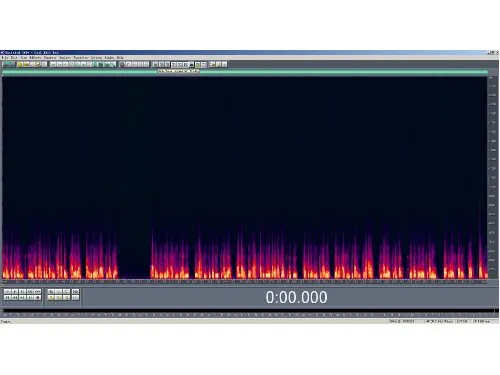Click the Fast Forward transport button
The height and width of the screenshot is (375, 500).
click(x=22, y=297)
